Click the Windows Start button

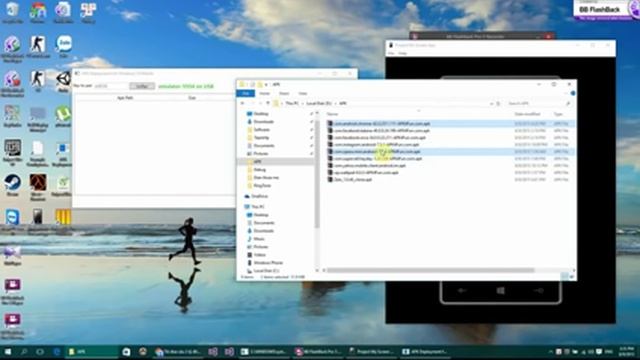point(7,352)
